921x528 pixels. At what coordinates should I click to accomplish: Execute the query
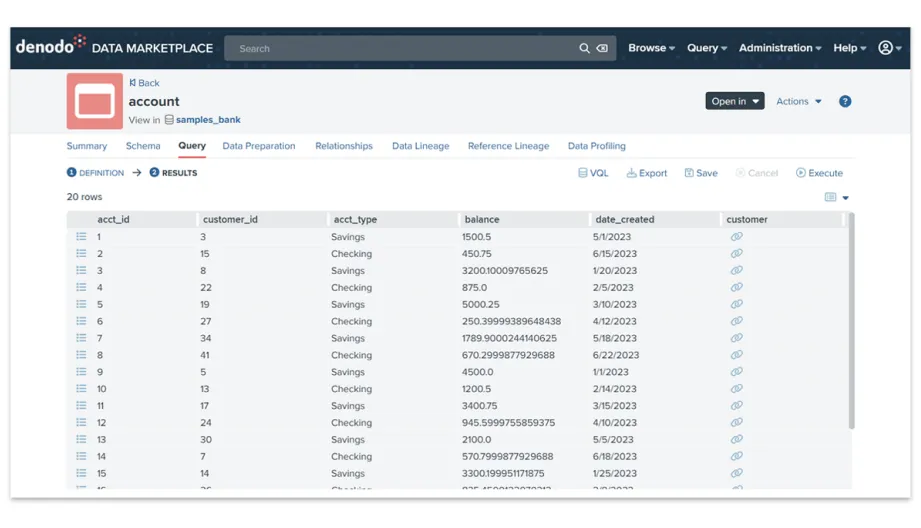pyautogui.click(x=819, y=173)
